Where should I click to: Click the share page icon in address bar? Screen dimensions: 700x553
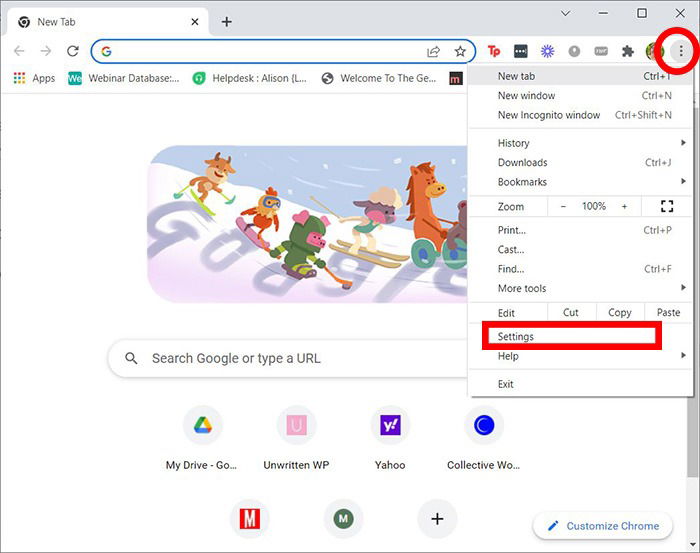(433, 51)
